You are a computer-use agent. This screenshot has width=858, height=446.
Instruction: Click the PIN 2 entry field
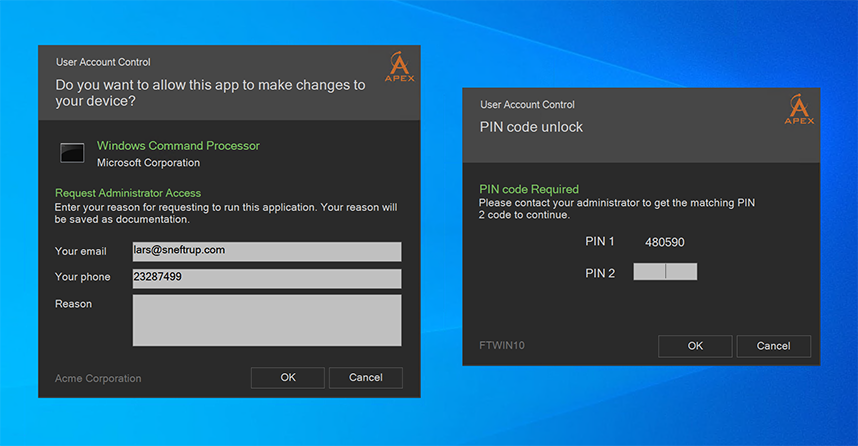click(x=665, y=271)
